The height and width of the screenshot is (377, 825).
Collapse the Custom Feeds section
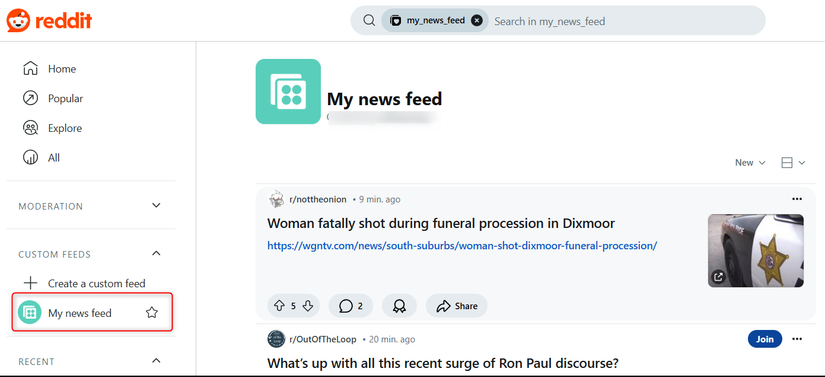[x=156, y=253]
